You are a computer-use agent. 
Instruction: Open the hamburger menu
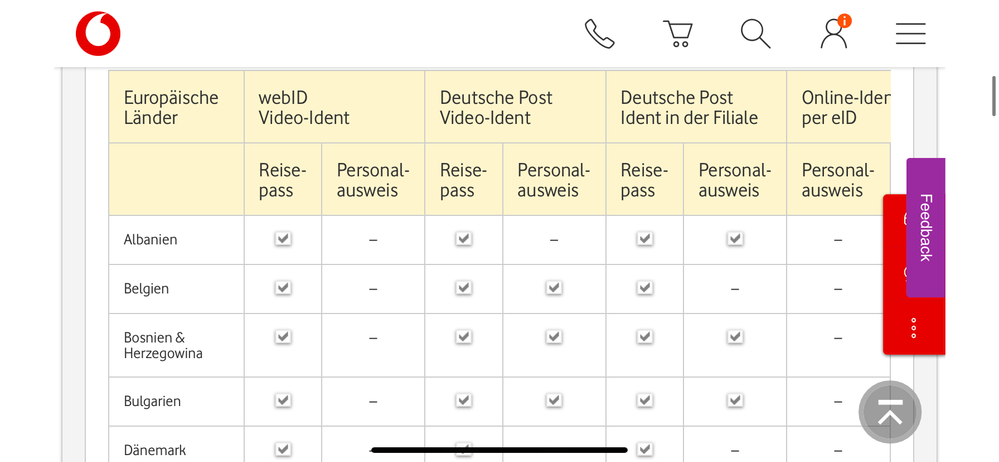pyautogui.click(x=910, y=34)
